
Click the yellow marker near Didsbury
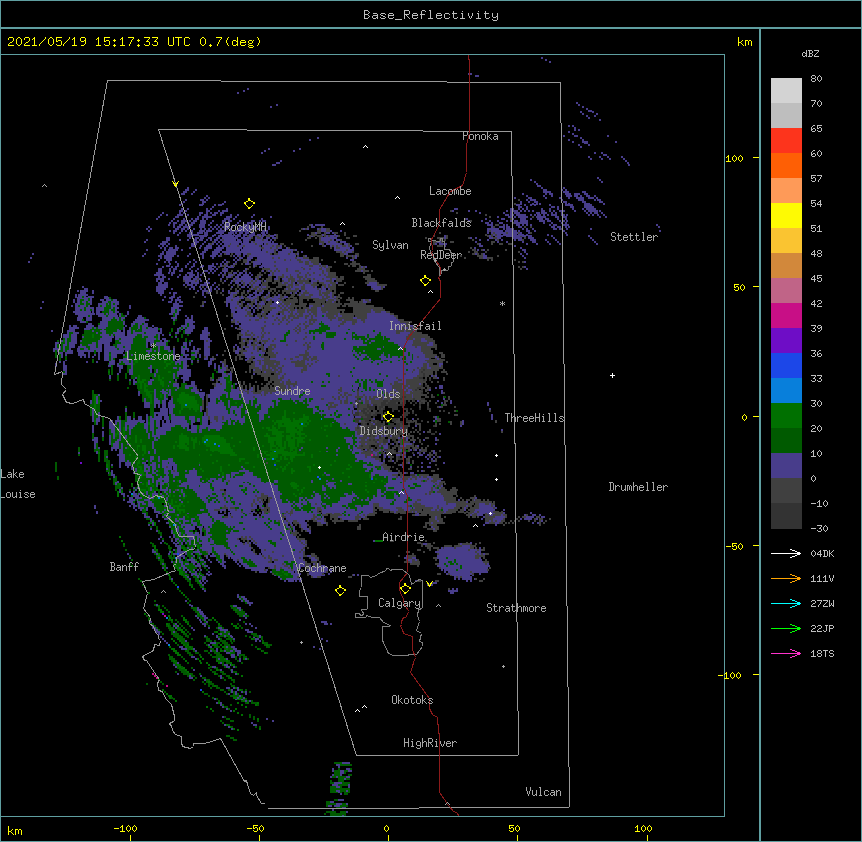388,416
